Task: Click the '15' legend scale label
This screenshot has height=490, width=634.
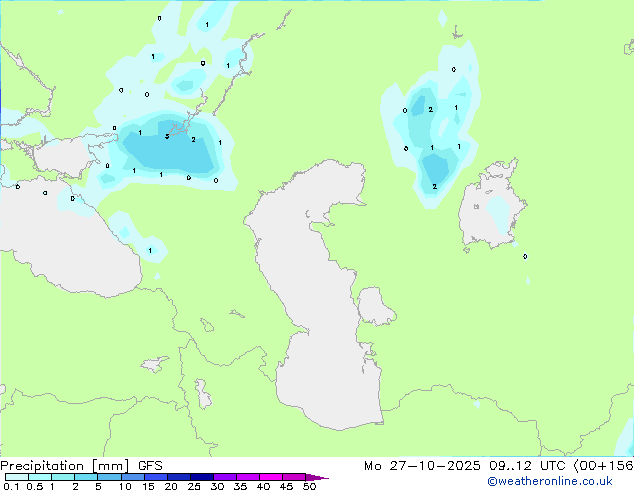Action: pos(148,486)
